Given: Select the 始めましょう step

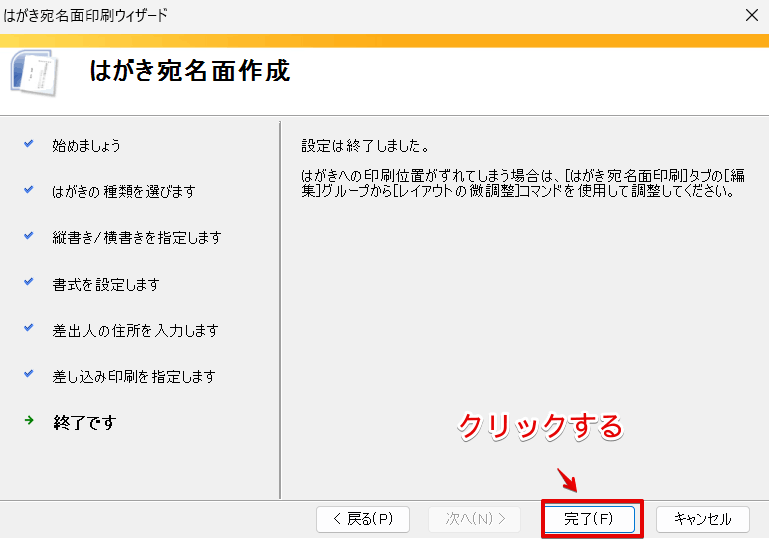Looking at the screenshot, I should [x=86, y=146].
